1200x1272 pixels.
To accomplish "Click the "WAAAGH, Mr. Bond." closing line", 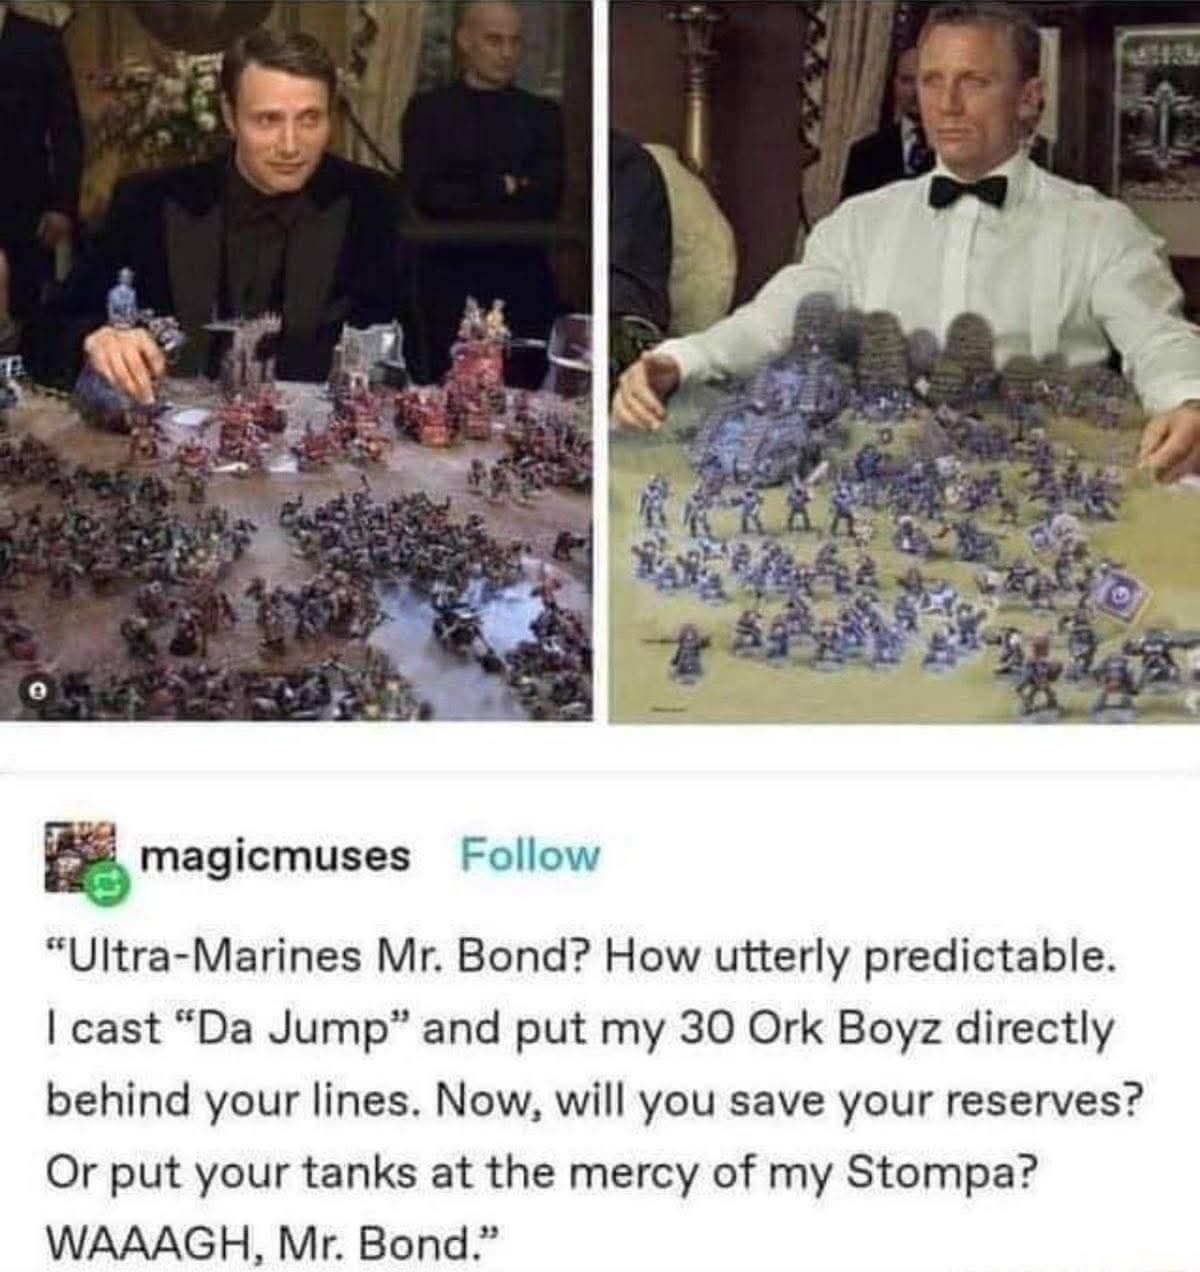I will (x=270, y=1243).
